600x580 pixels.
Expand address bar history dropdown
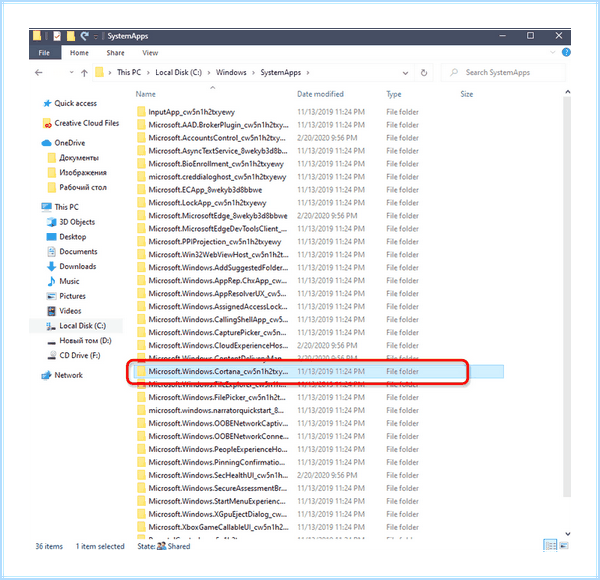click(405, 73)
